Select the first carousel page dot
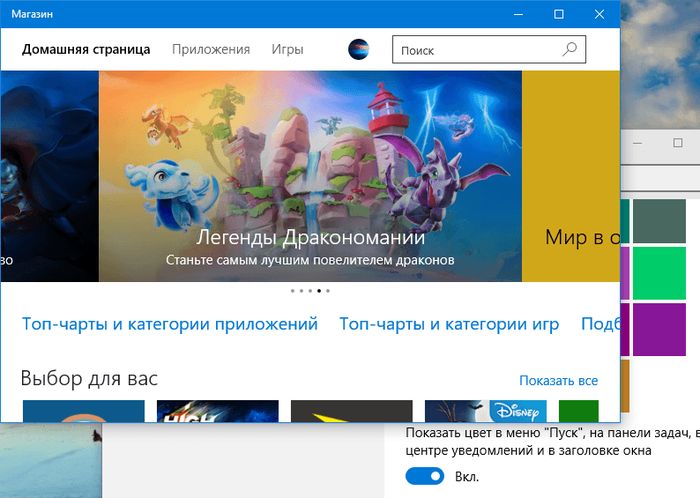 click(292, 291)
